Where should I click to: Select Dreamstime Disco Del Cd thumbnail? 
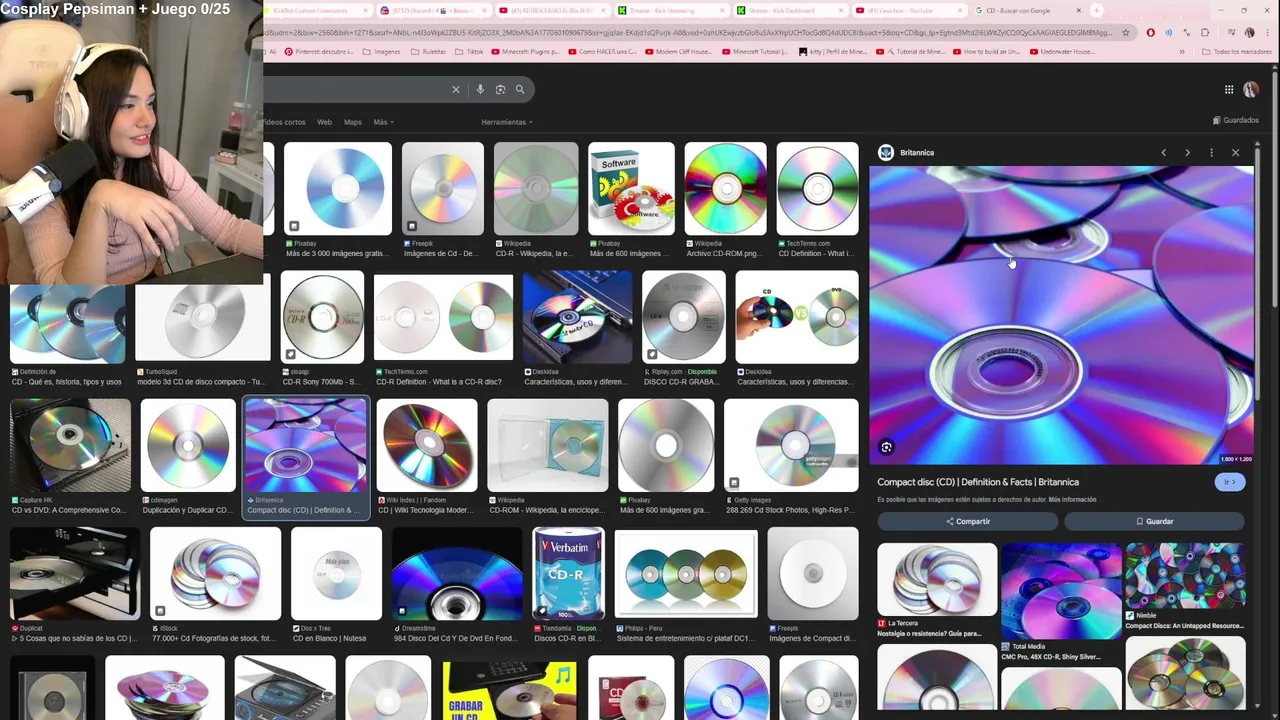[x=457, y=574]
